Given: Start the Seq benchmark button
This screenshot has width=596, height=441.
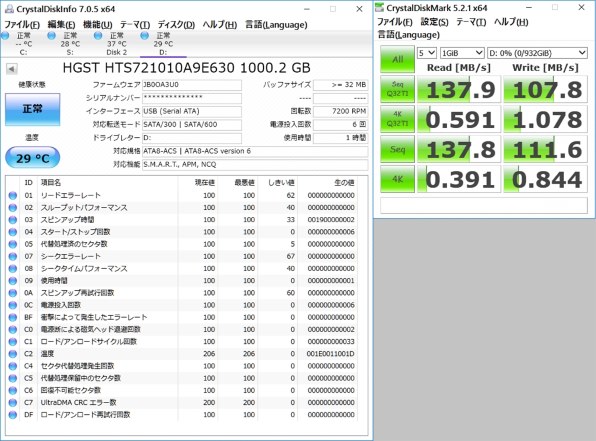Looking at the screenshot, I should 397,149.
